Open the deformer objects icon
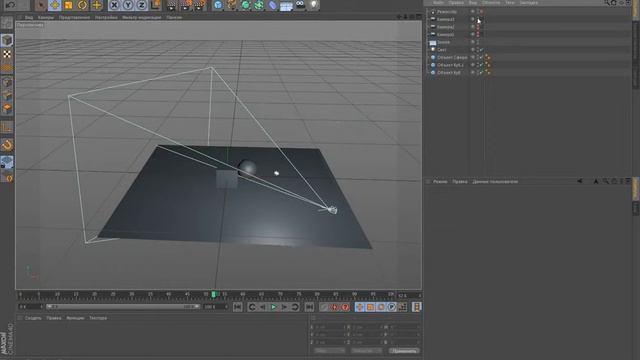 272,5
